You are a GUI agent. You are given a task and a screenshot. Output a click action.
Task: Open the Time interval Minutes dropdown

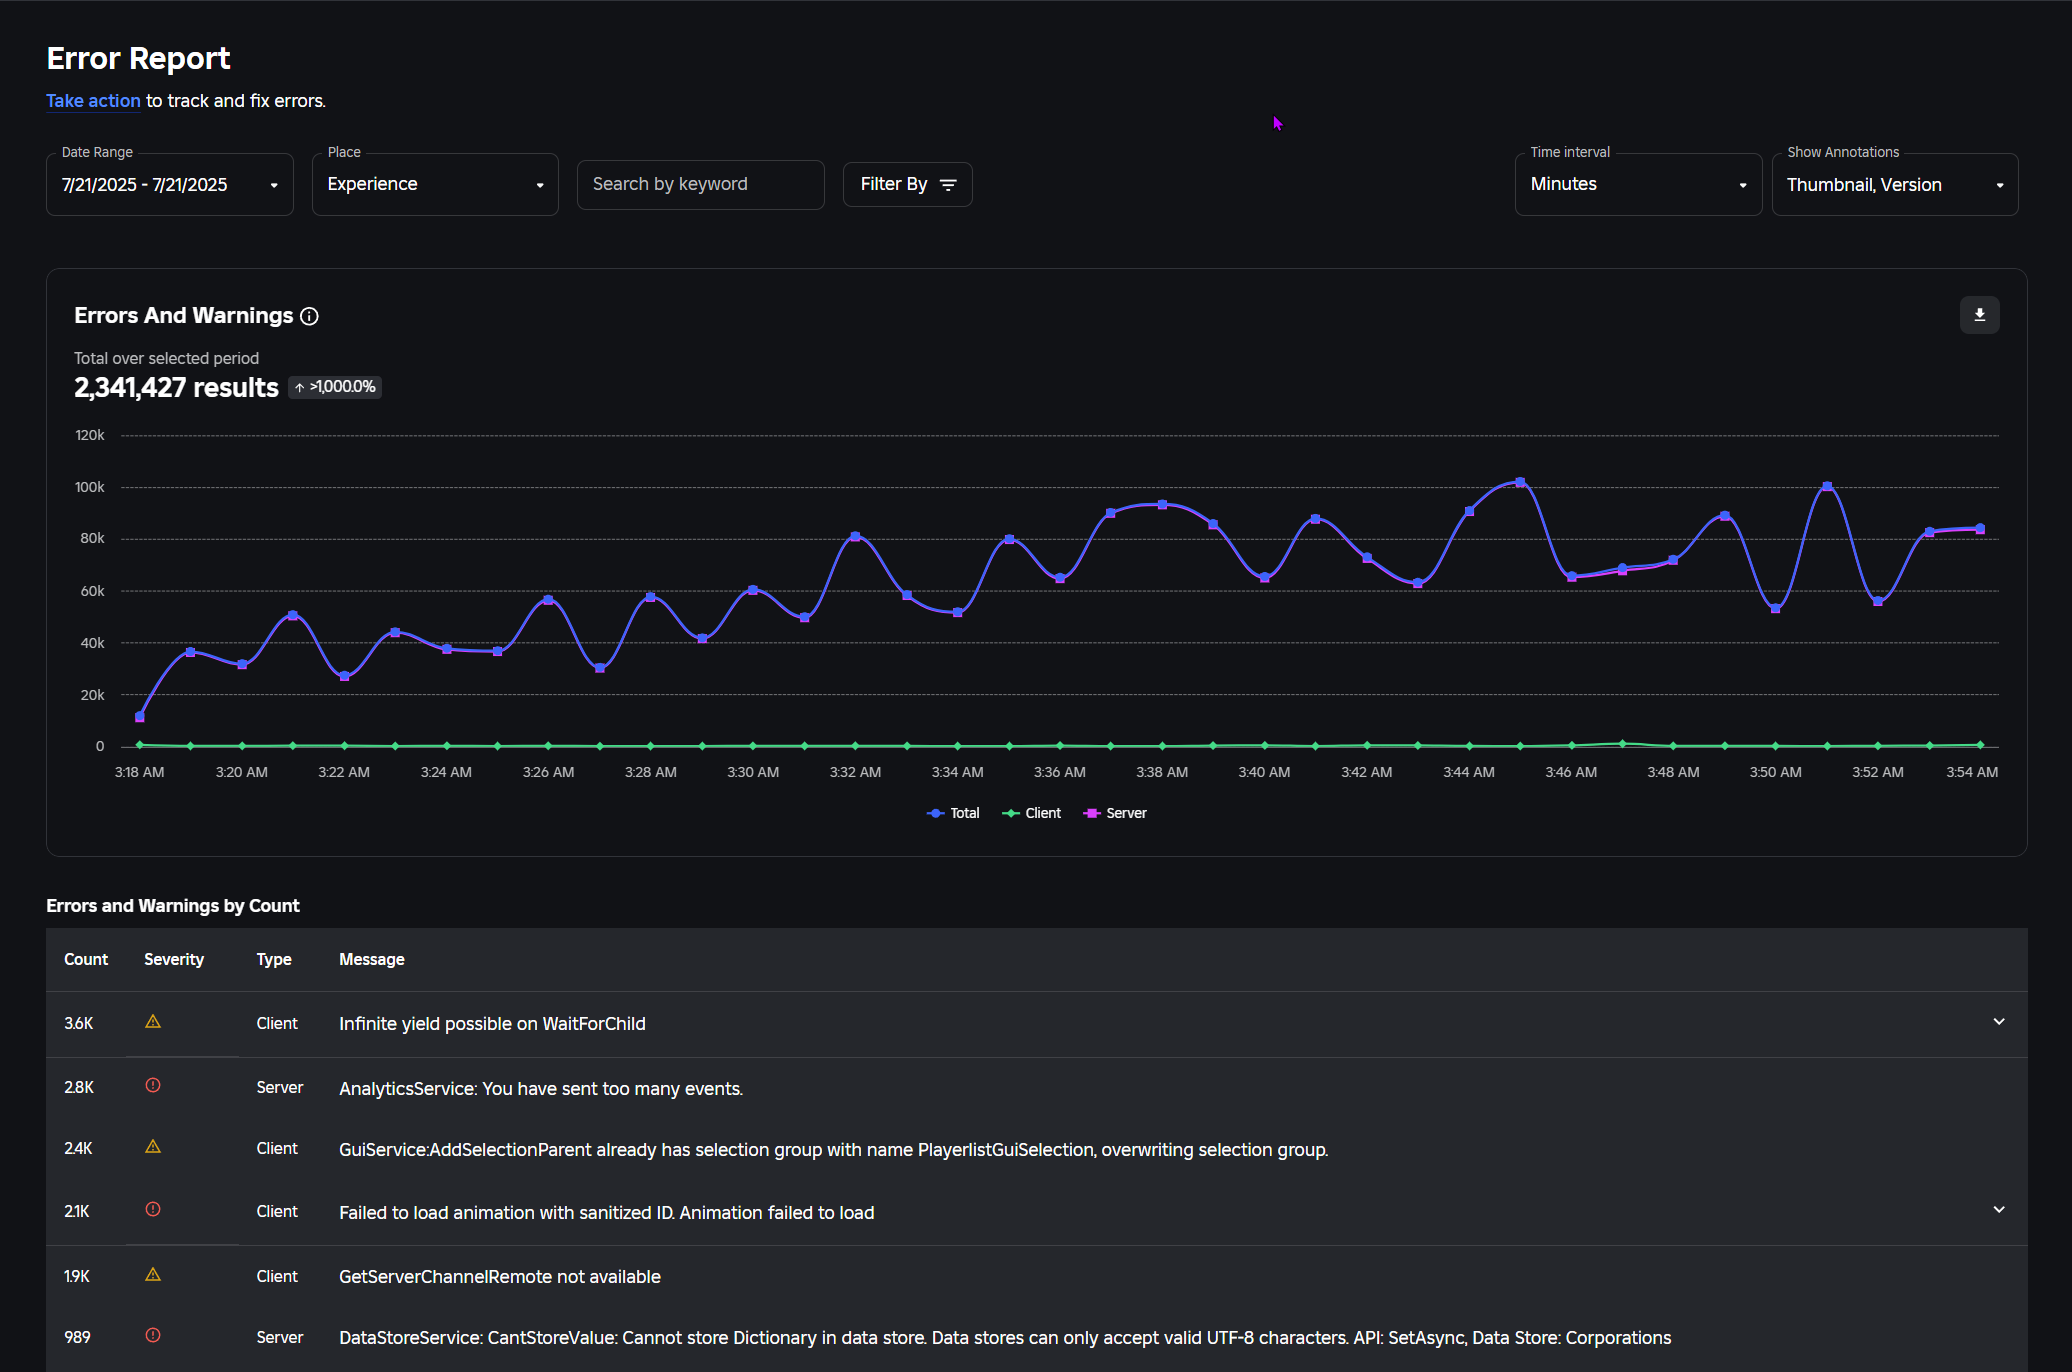[x=1637, y=185]
